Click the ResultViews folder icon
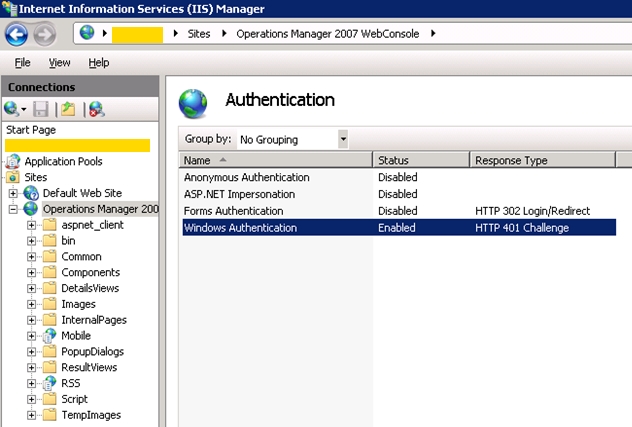 [50, 367]
